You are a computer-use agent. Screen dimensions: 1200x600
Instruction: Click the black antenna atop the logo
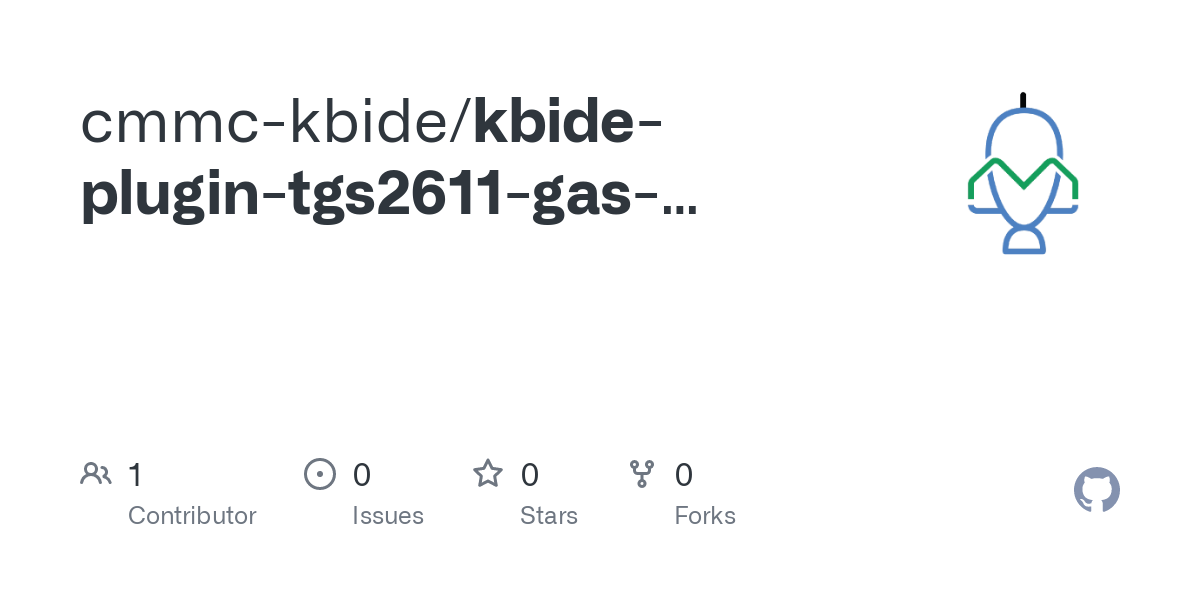point(1023,100)
